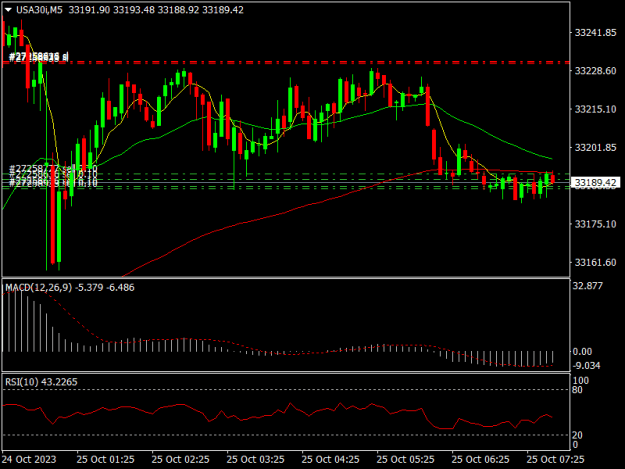The width and height of the screenshot is (625, 469).
Task: Select the price scale value 33241.85
Action: (595, 33)
